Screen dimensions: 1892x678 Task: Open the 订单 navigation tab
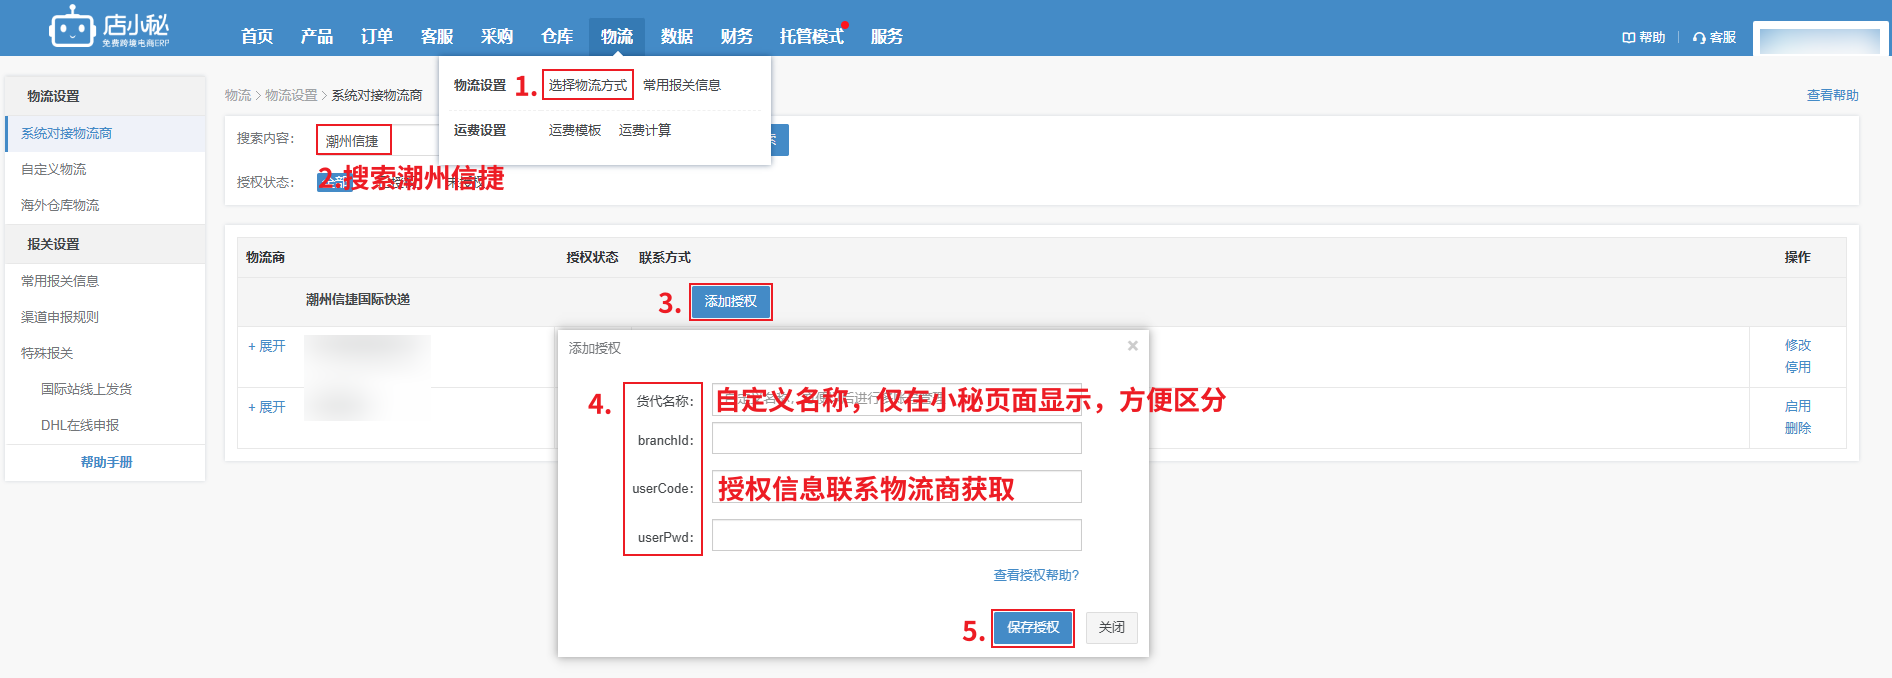tap(377, 36)
